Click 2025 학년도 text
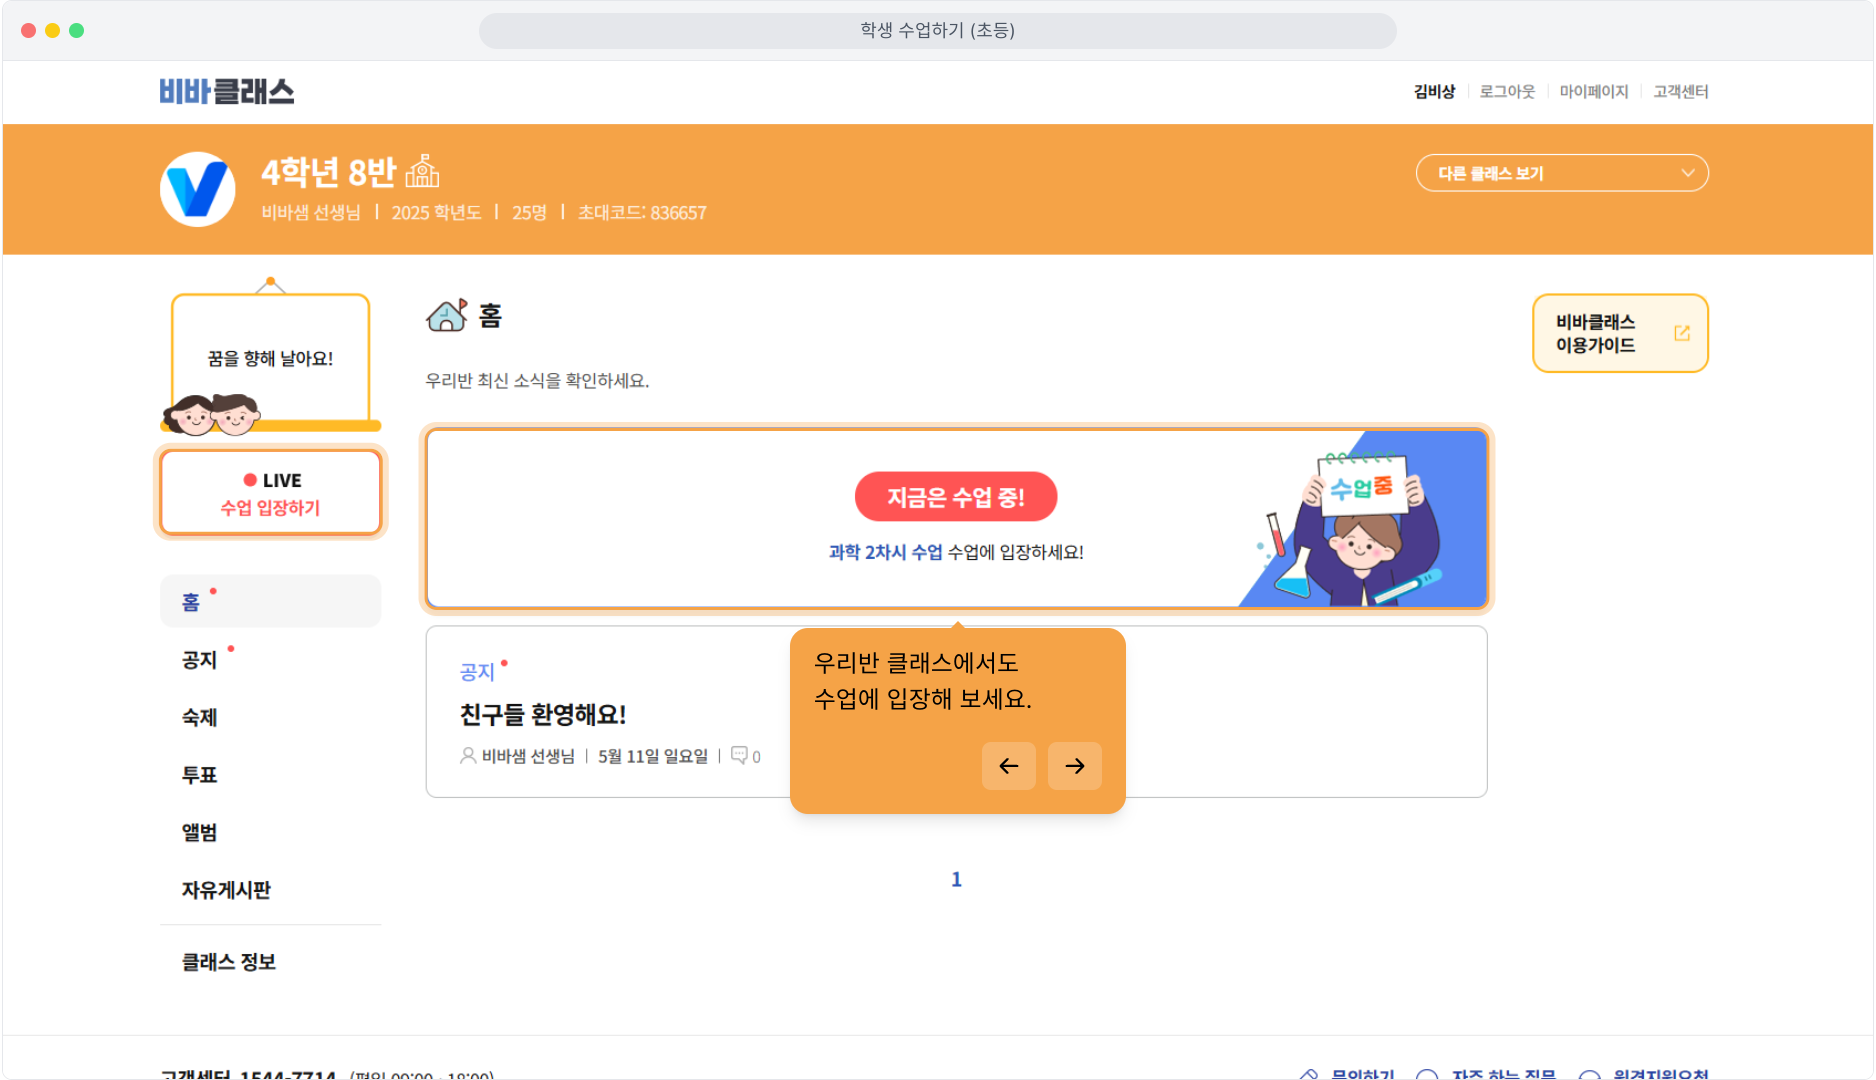 click(436, 213)
